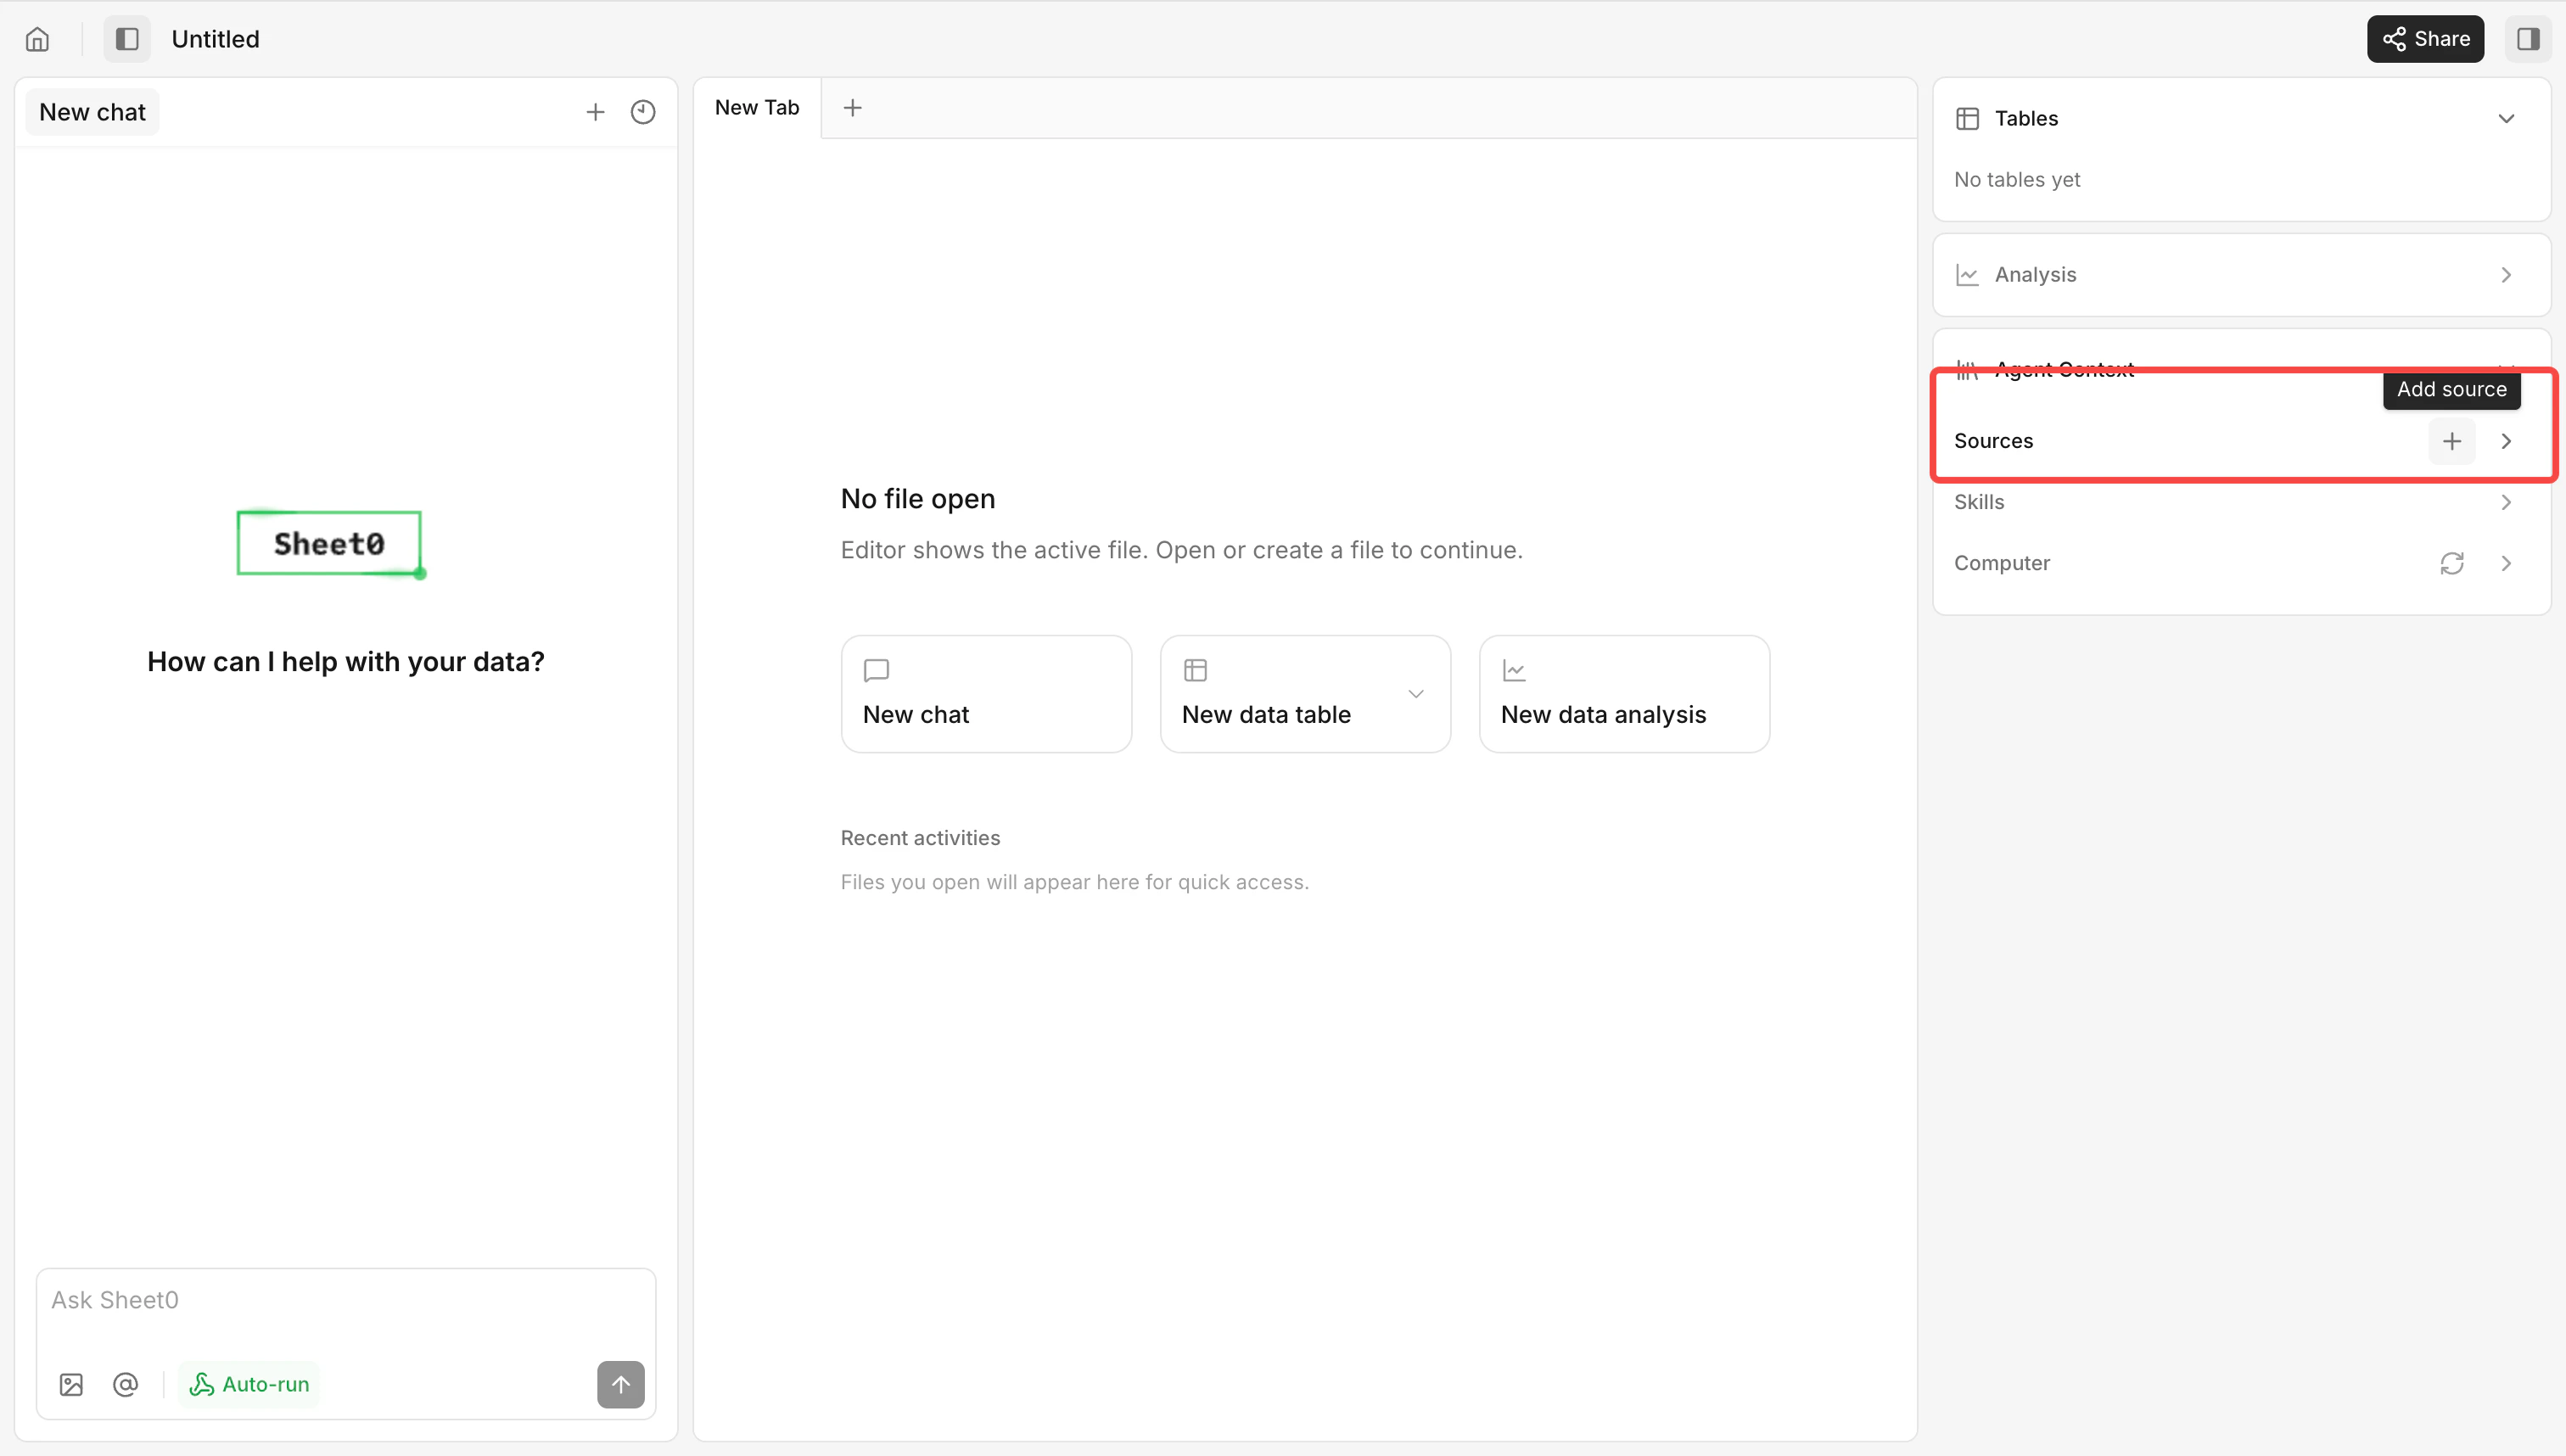Click the Ask Sheet0 input field
Image resolution: width=2566 pixels, height=1456 pixels.
345,1299
